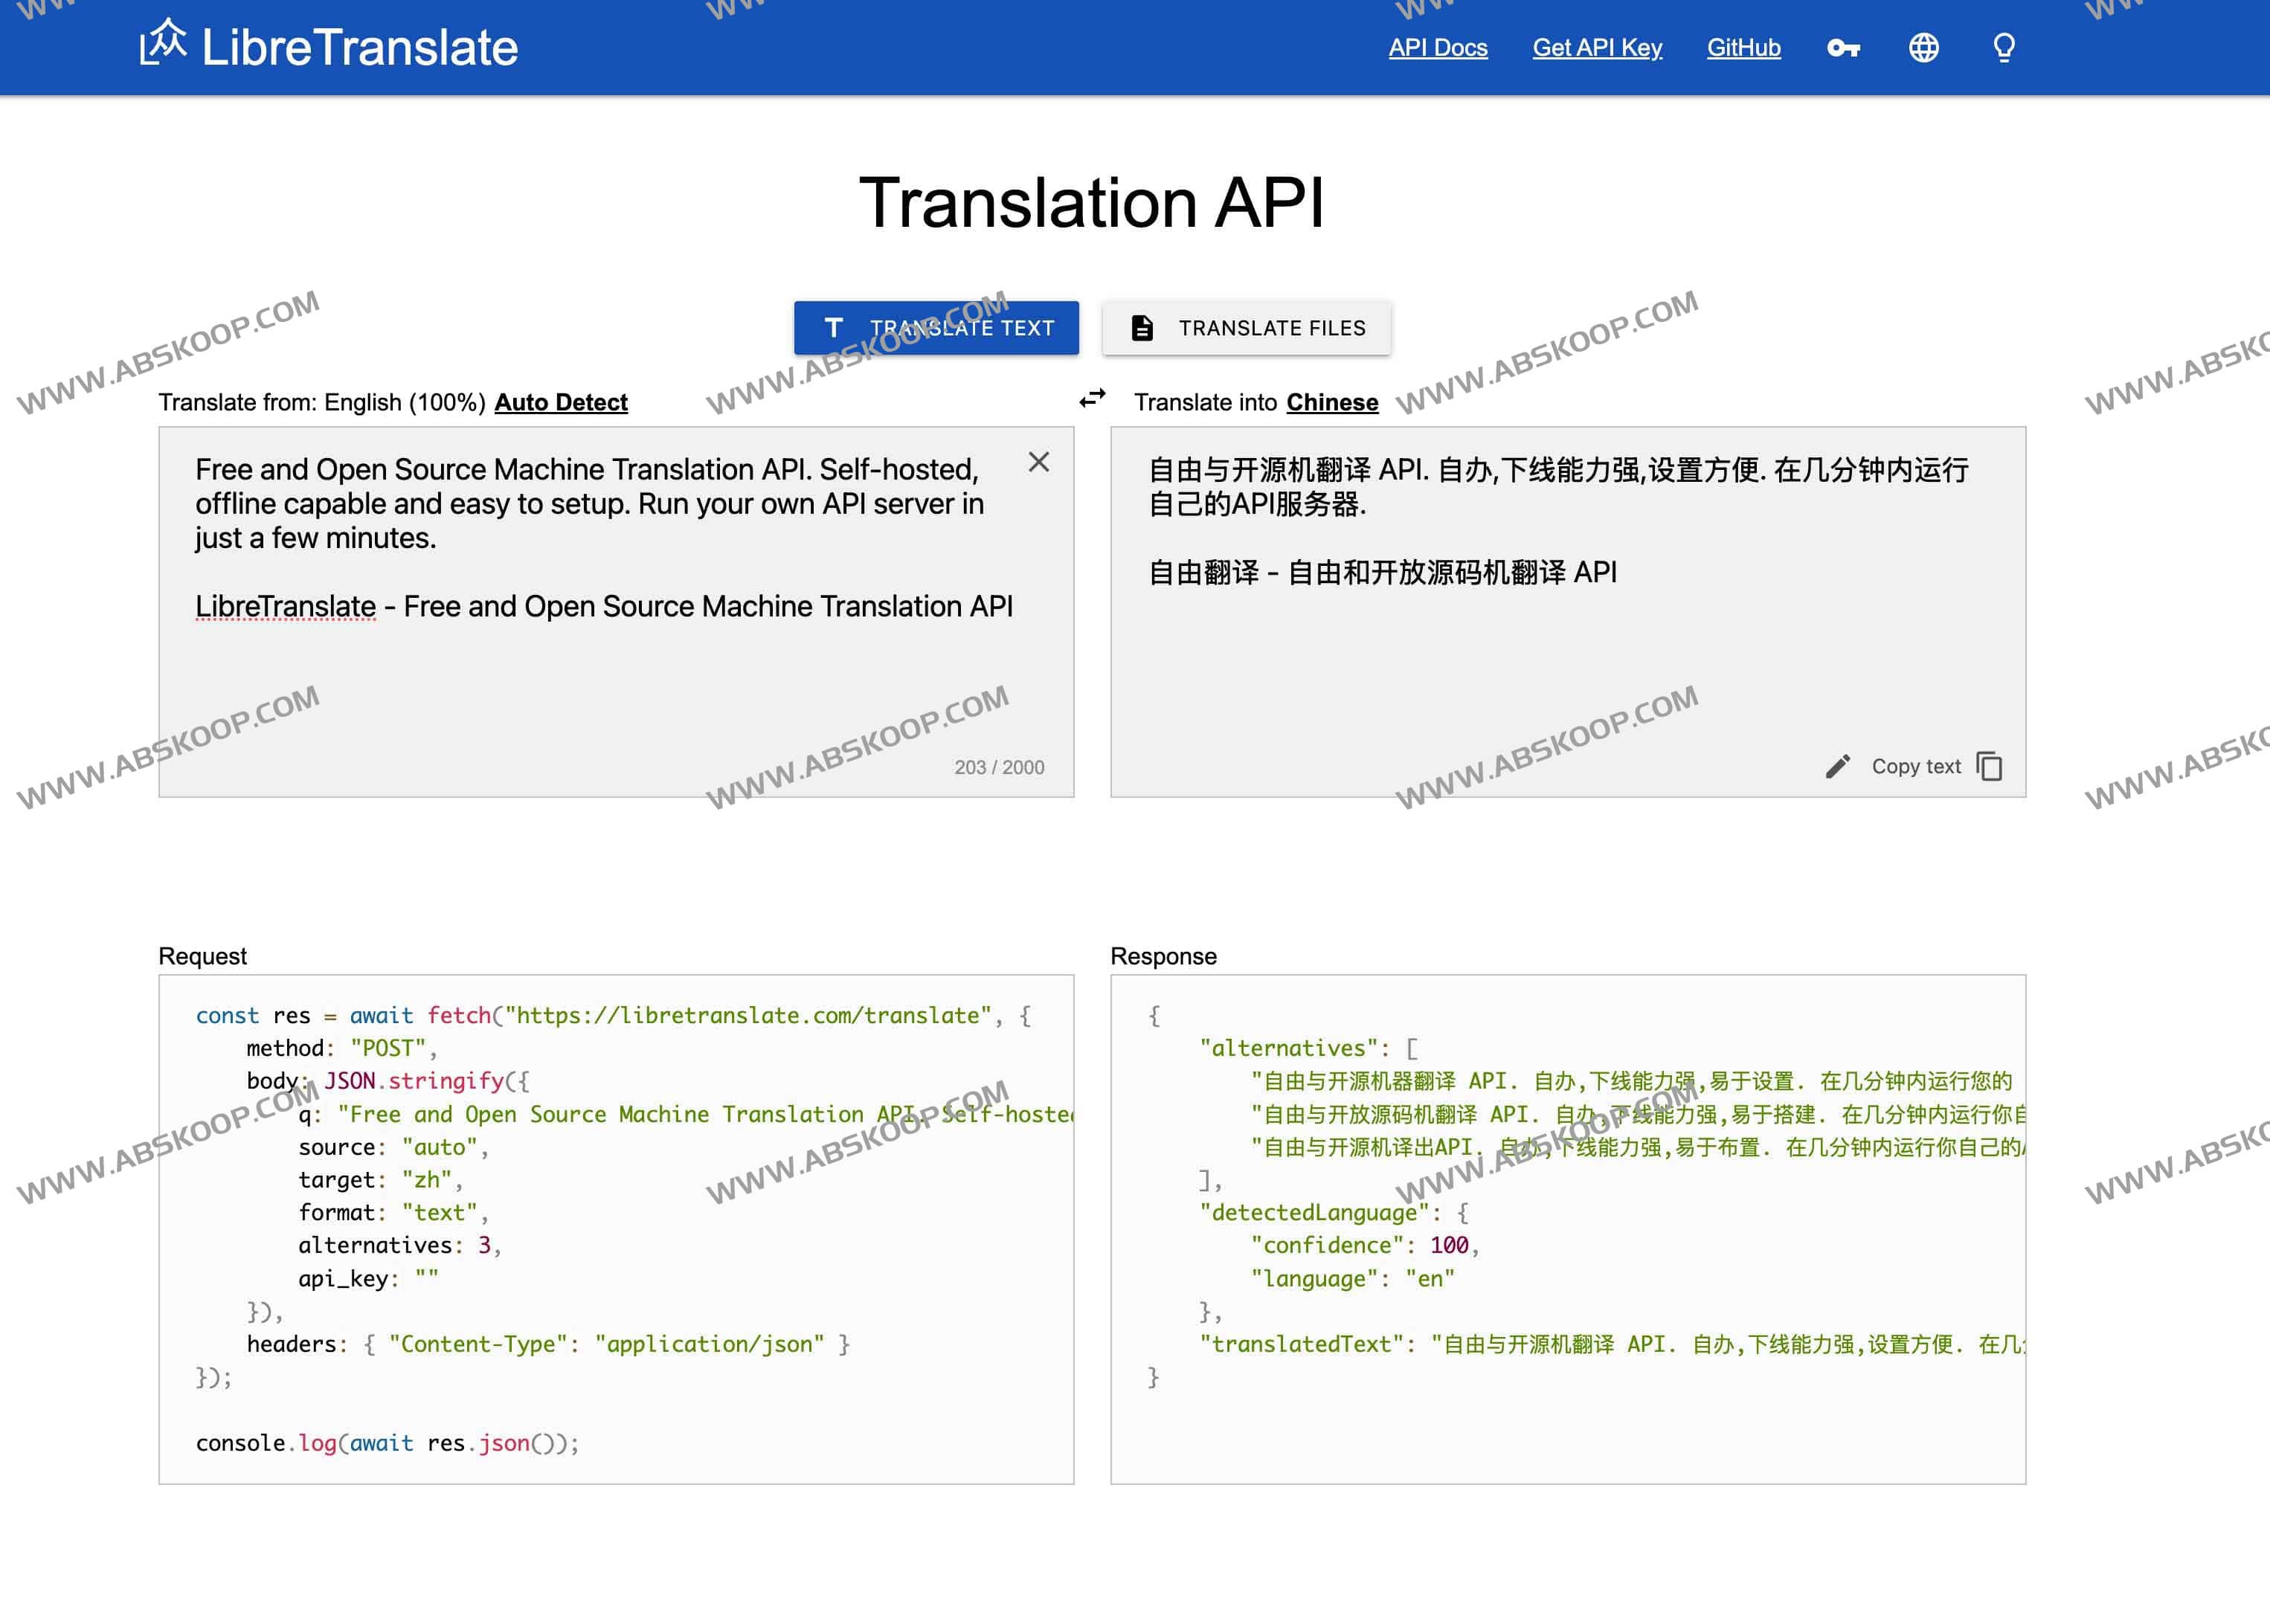Click the LibreTranslate logo icon

point(163,43)
